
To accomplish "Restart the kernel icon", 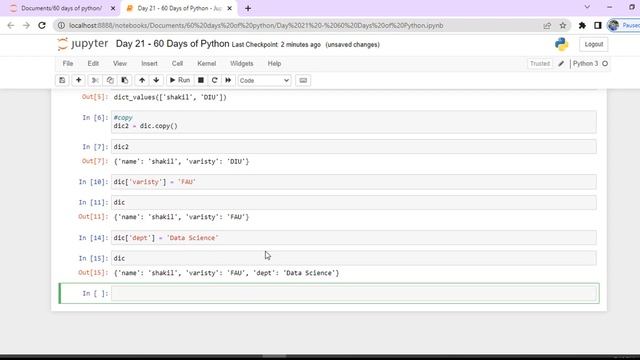I will click(x=214, y=80).
